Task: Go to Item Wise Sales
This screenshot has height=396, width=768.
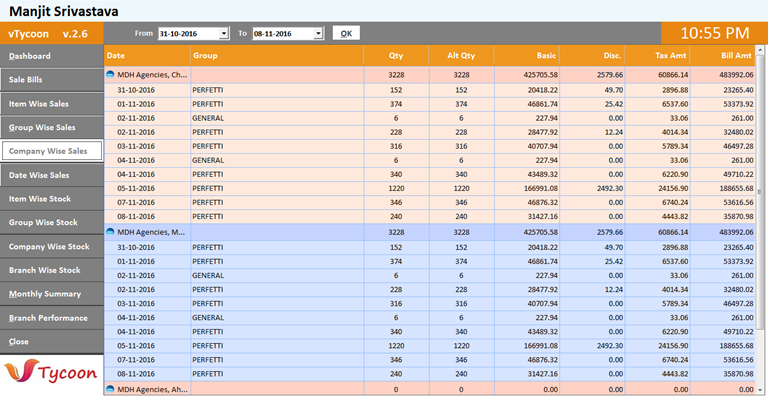Action: click(51, 103)
